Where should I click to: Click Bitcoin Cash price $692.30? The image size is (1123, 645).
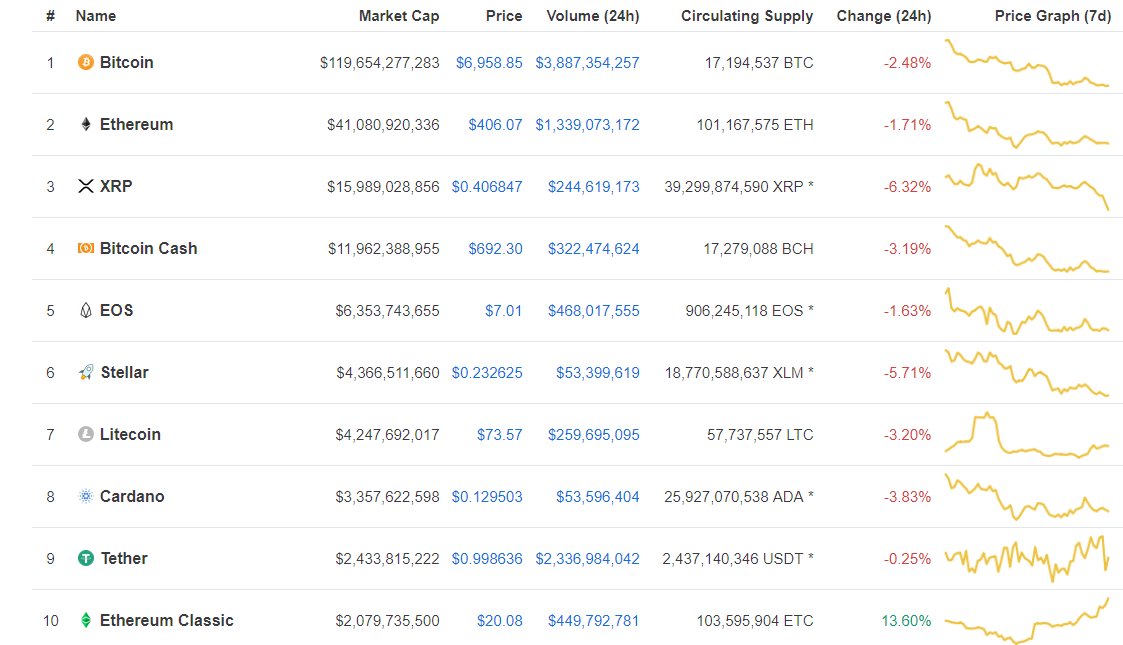[496, 249]
